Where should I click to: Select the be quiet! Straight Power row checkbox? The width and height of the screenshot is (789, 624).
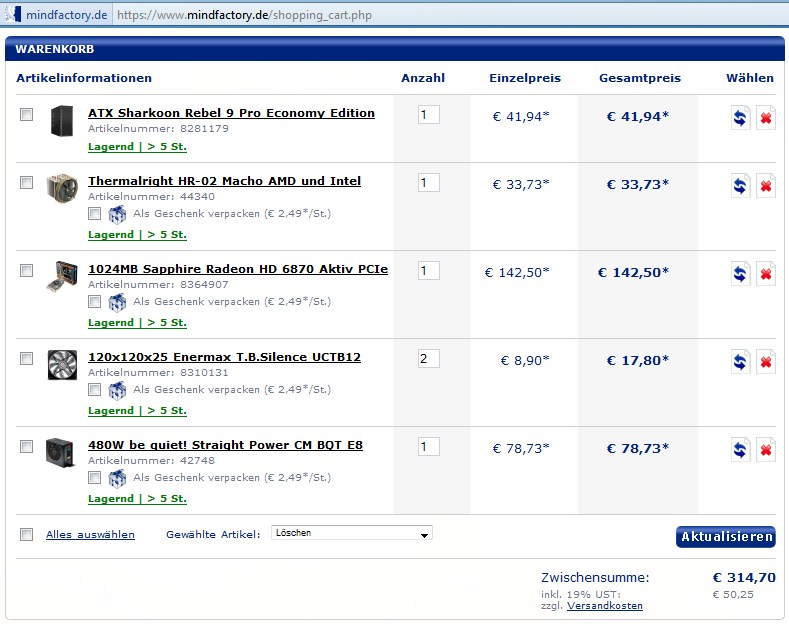point(26,446)
